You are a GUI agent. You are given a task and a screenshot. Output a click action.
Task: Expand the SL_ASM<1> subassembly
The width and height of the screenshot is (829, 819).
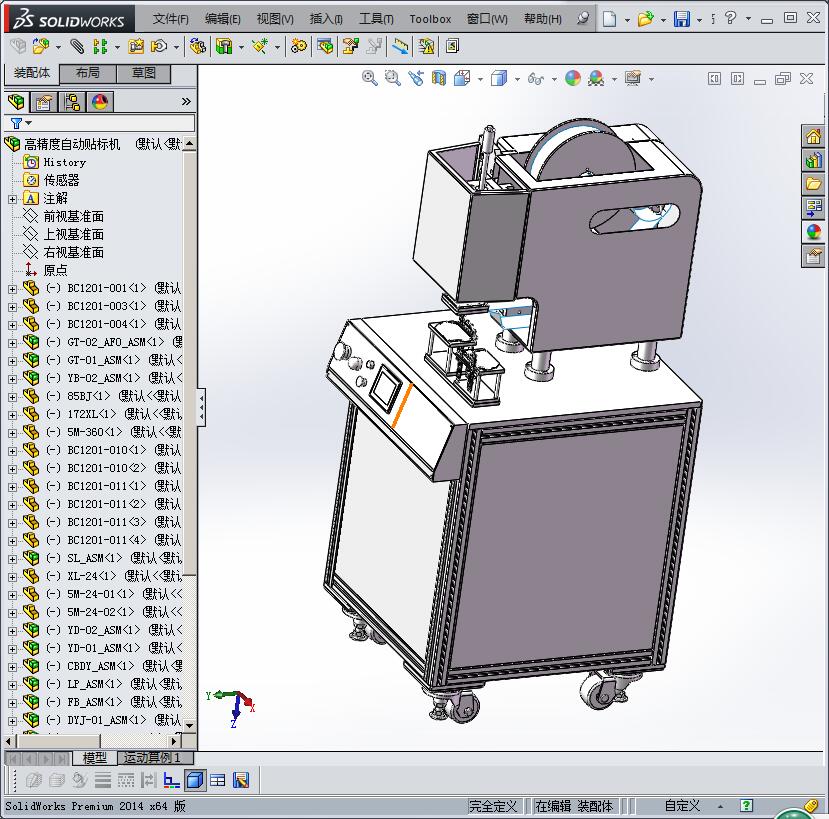(x=12, y=559)
